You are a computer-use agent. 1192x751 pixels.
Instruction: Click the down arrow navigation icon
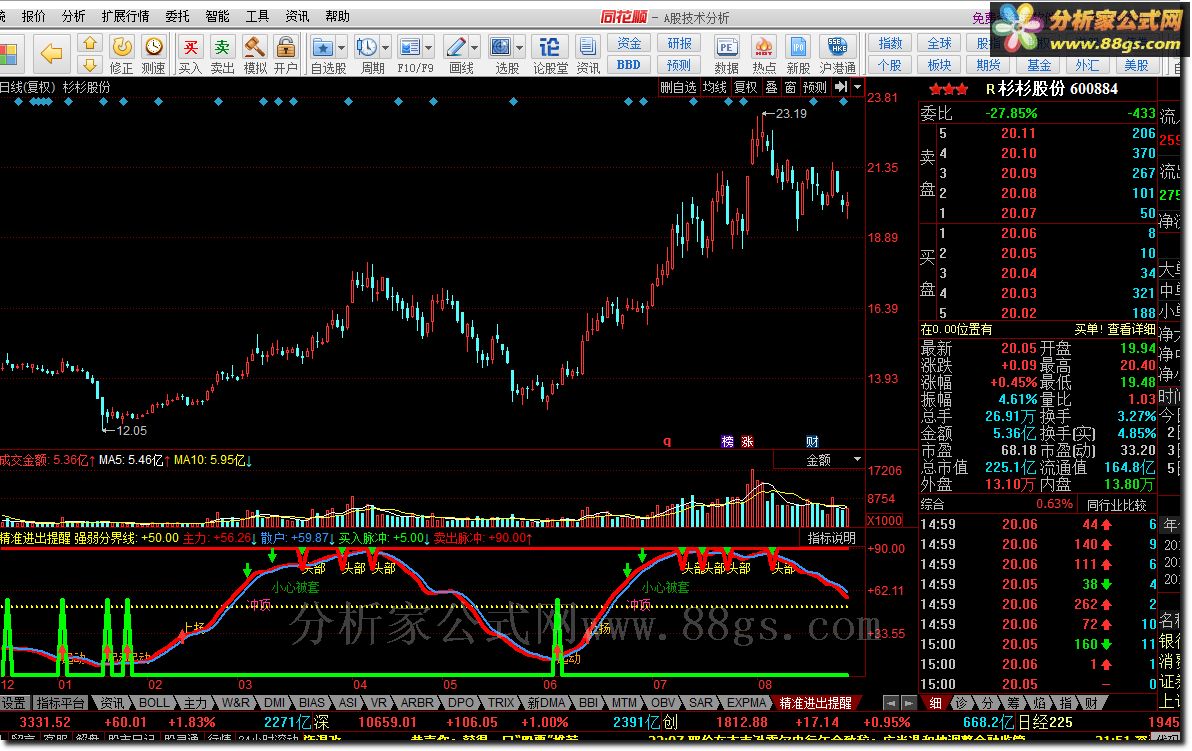90,65
